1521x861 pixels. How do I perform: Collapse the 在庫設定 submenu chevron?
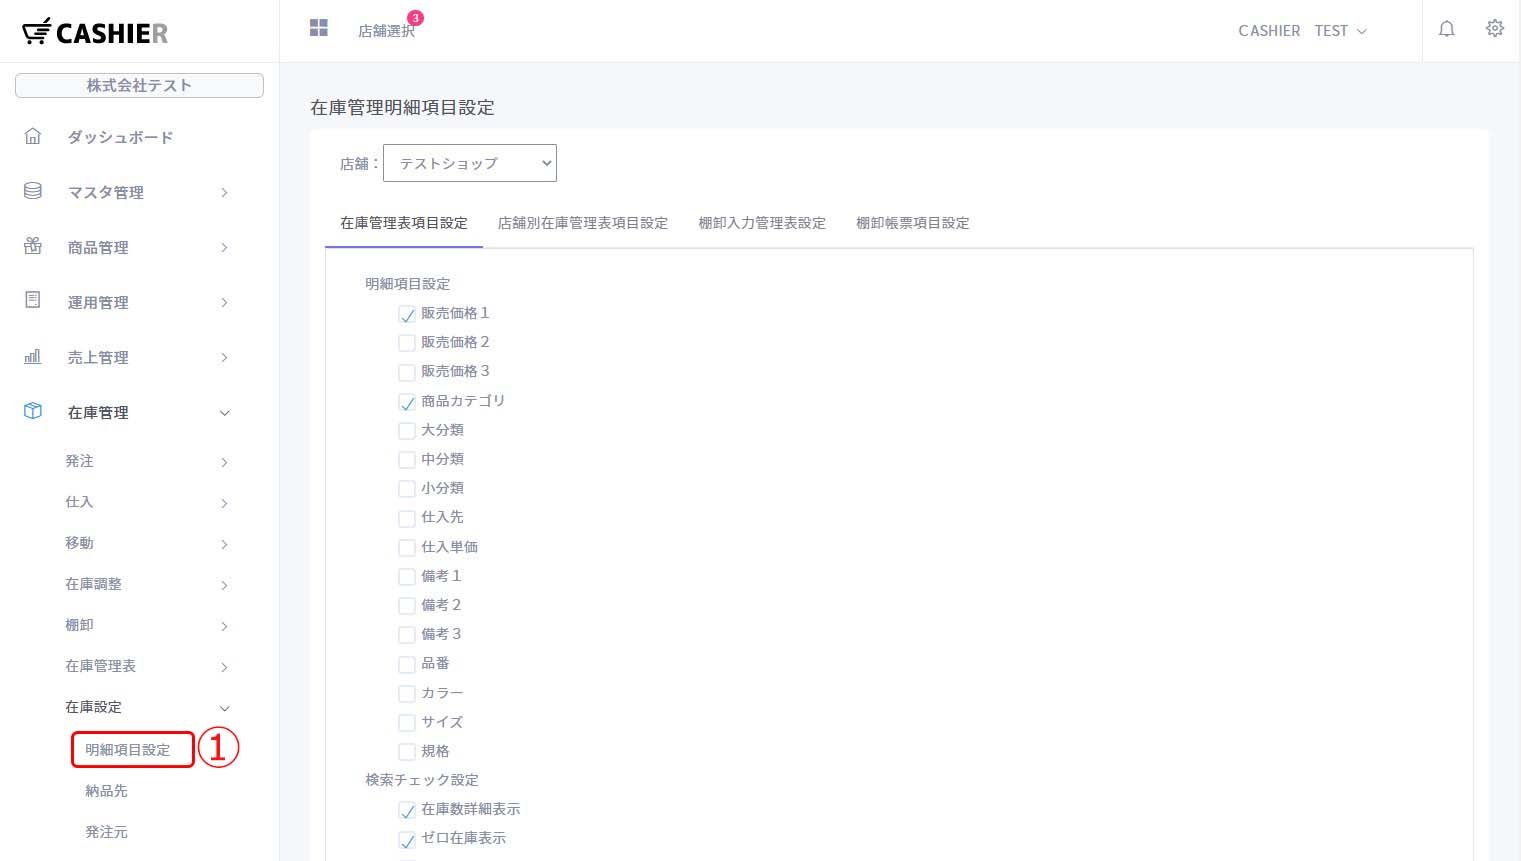(x=224, y=708)
